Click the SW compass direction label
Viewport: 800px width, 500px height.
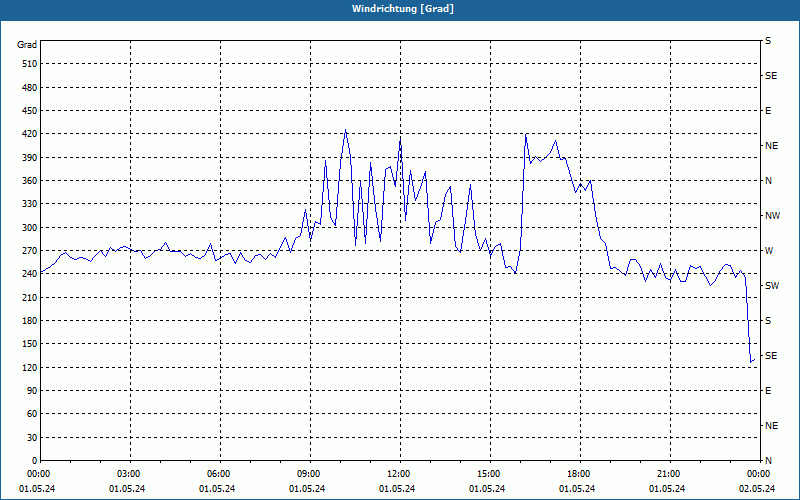coord(772,286)
